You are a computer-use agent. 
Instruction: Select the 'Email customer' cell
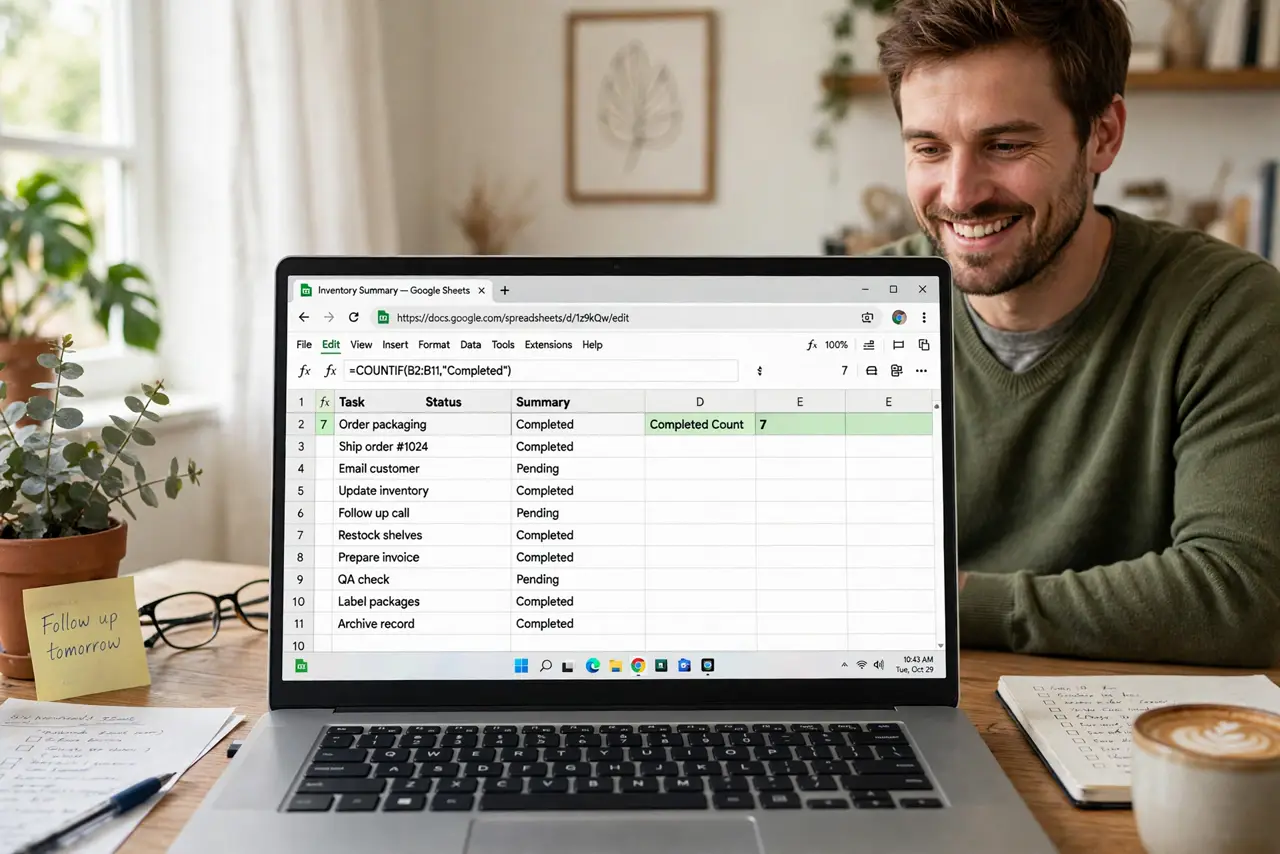[x=421, y=468]
